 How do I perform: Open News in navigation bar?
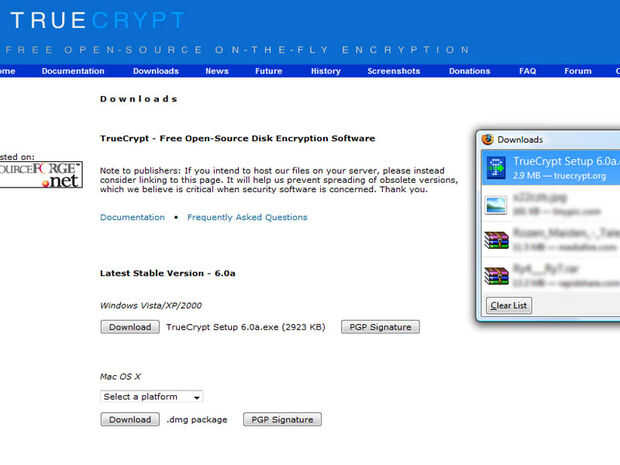pyautogui.click(x=217, y=71)
